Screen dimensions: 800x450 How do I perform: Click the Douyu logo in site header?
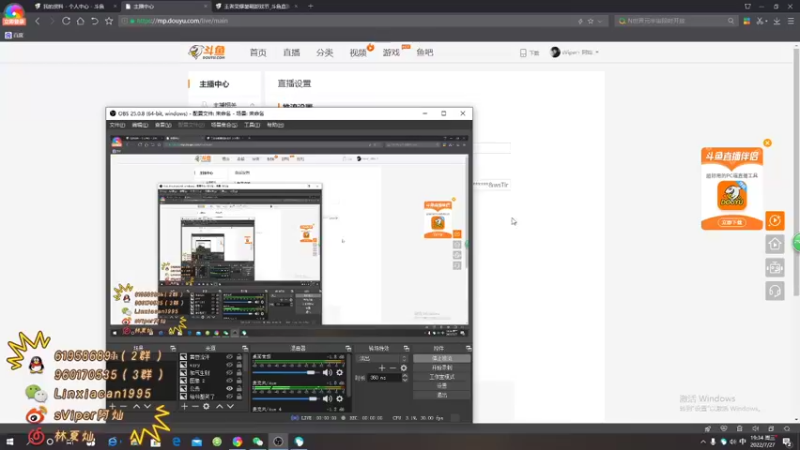[x=207, y=52]
